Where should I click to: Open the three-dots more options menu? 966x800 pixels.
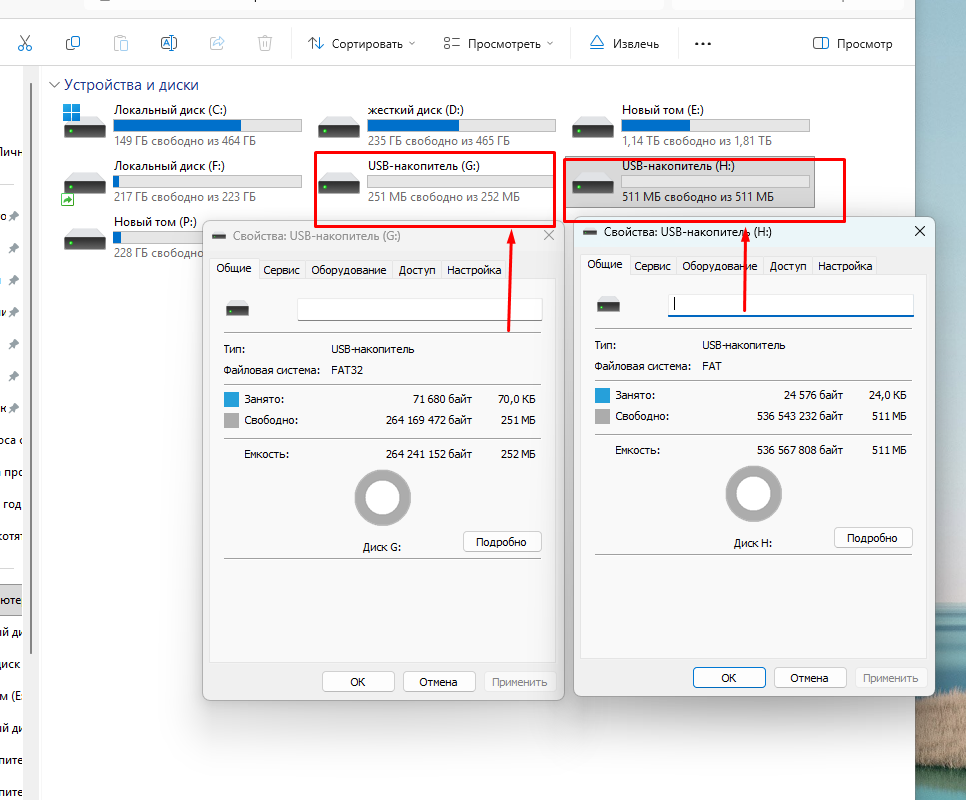(x=703, y=44)
